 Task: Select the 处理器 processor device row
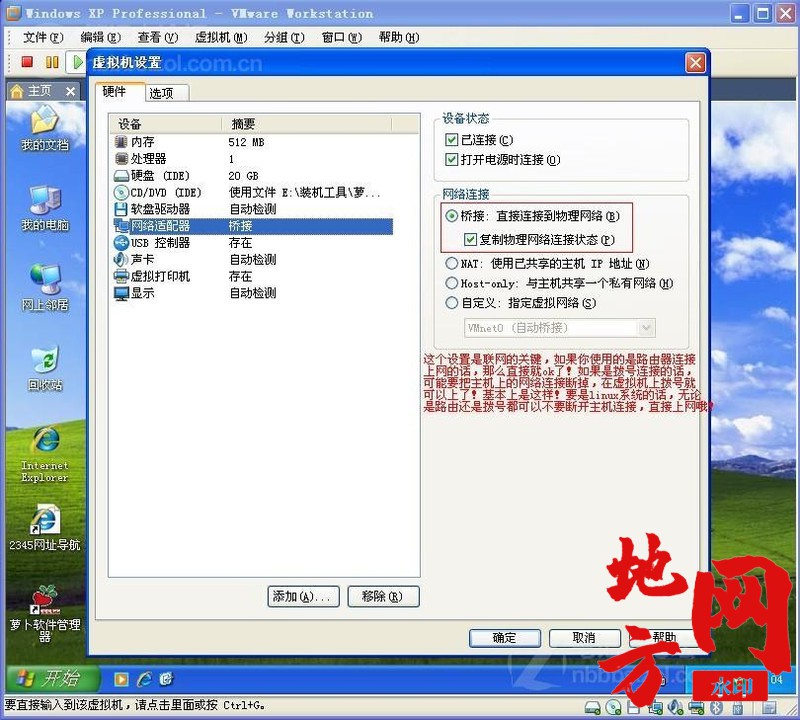point(253,159)
